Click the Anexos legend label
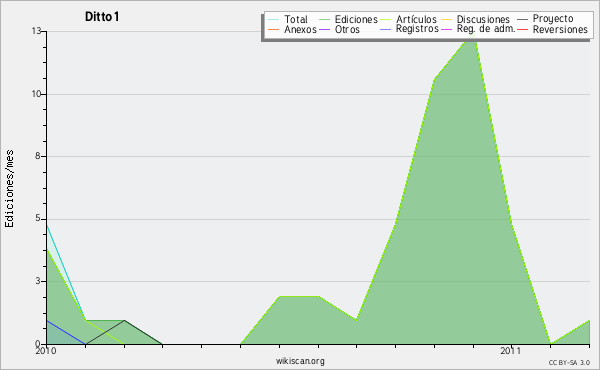This screenshot has height=370, width=600. click(x=300, y=29)
